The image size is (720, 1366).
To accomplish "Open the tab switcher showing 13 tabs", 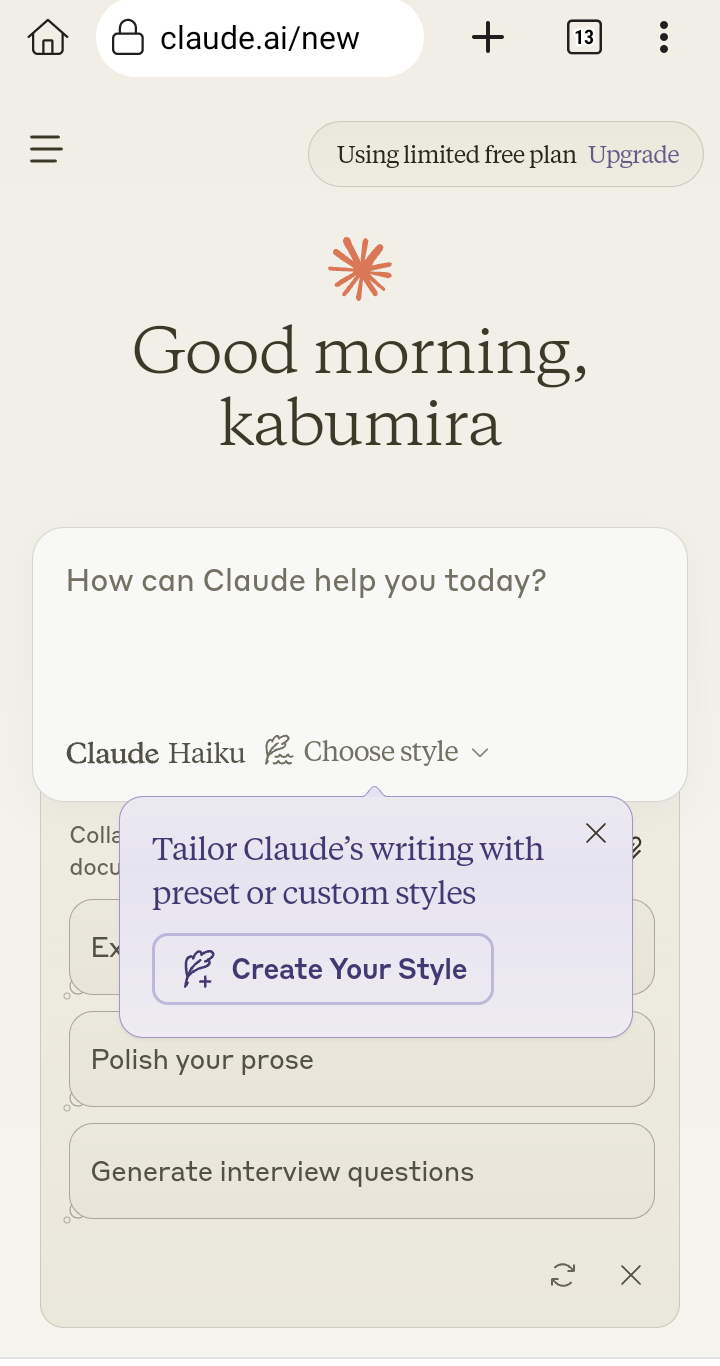I will pyautogui.click(x=584, y=39).
